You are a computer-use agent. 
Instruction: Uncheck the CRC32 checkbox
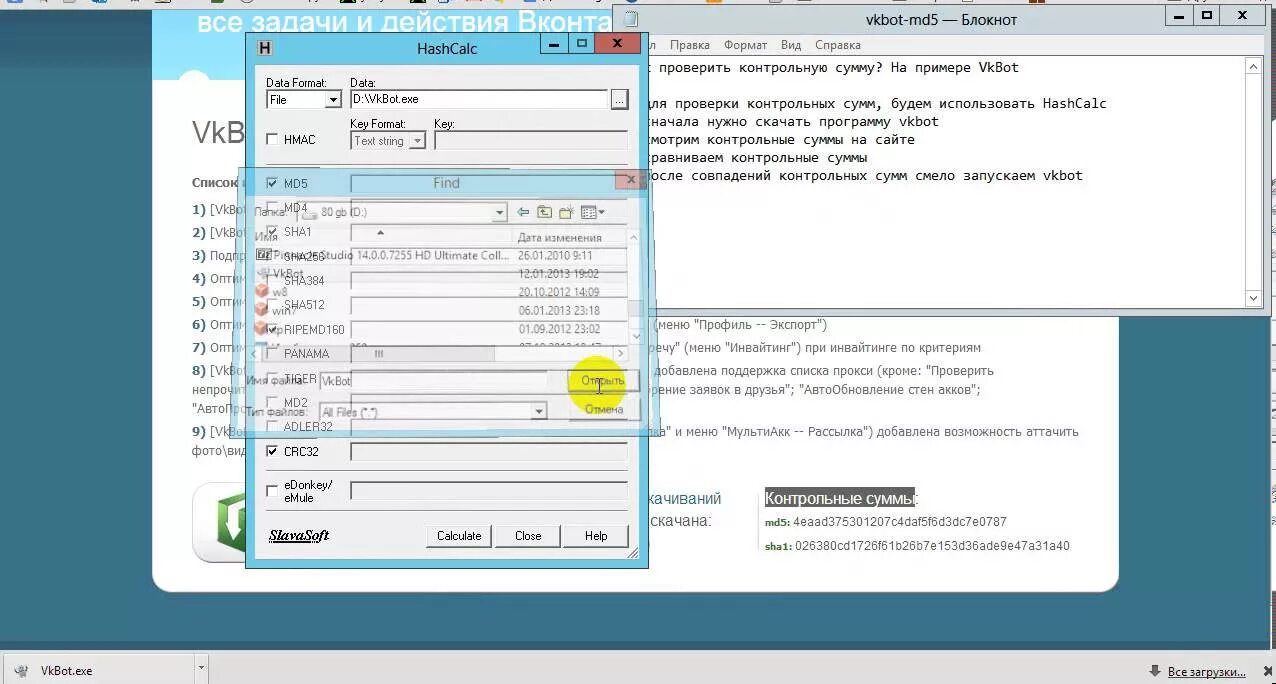(273, 451)
